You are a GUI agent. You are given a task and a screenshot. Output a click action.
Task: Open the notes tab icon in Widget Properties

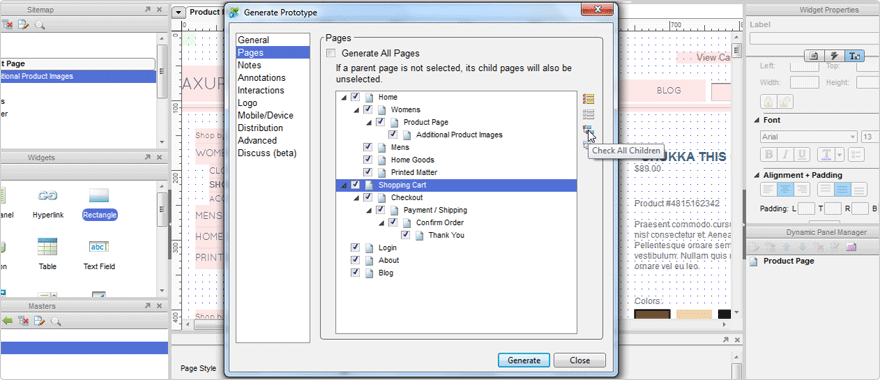point(814,56)
